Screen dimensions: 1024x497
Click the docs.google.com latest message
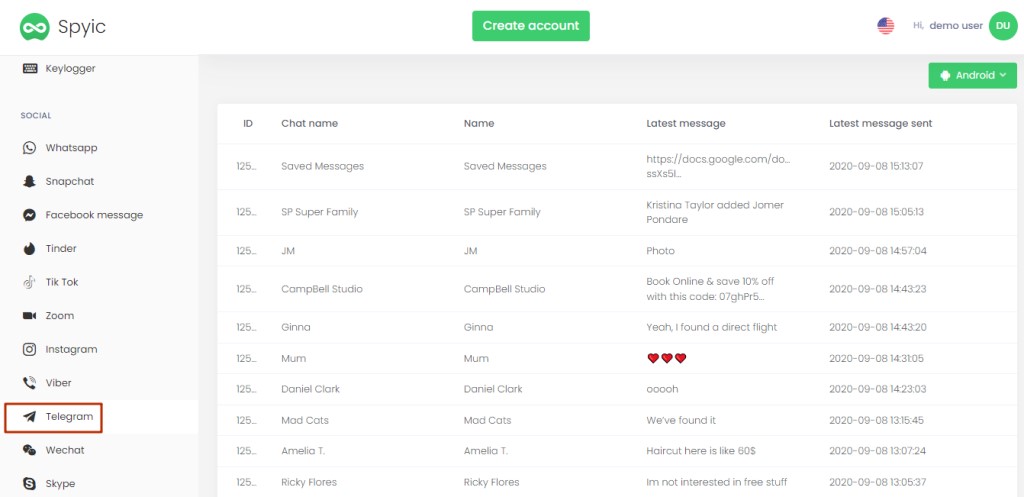click(x=718, y=167)
